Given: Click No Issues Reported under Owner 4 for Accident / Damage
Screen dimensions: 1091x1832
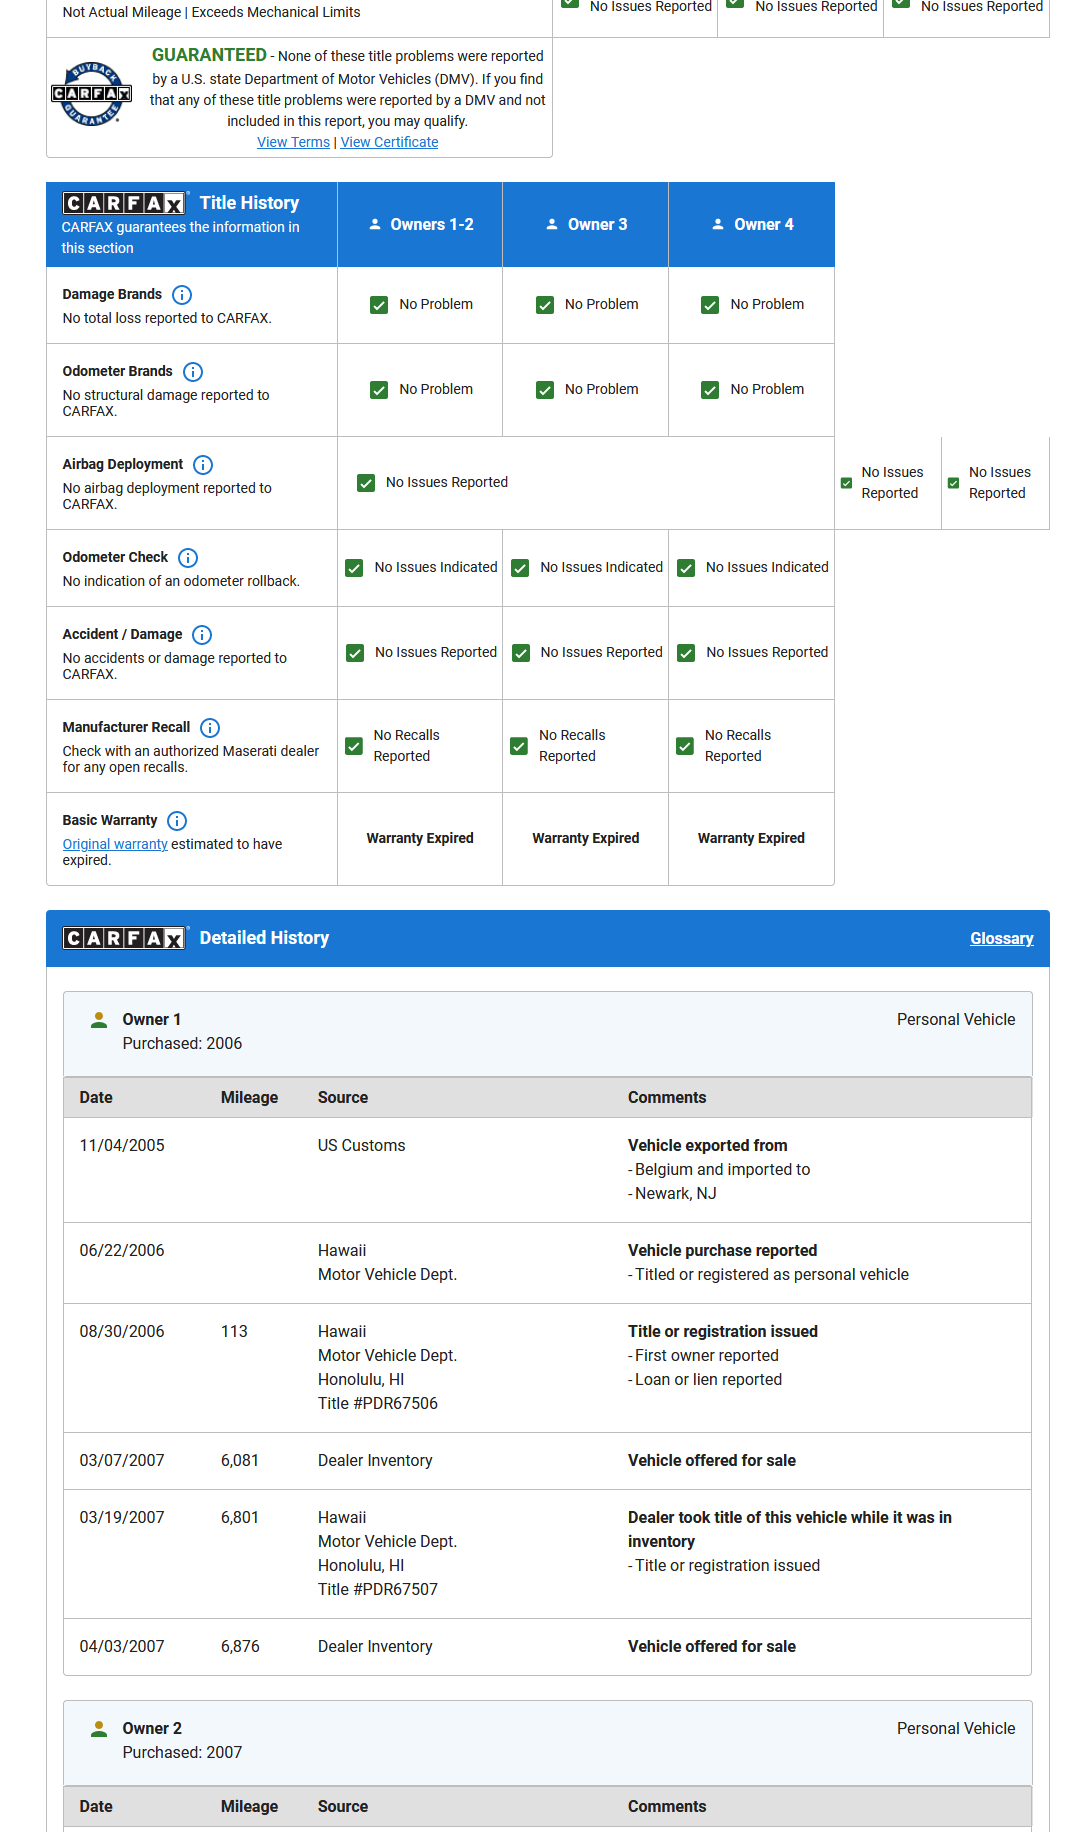Looking at the screenshot, I should (x=767, y=652).
